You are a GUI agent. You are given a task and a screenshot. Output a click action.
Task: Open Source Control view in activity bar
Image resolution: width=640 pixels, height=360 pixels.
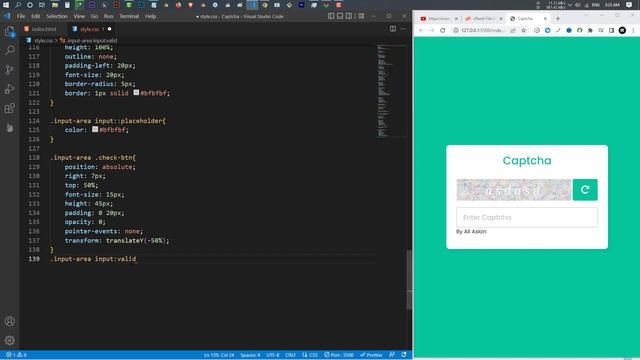point(9,70)
